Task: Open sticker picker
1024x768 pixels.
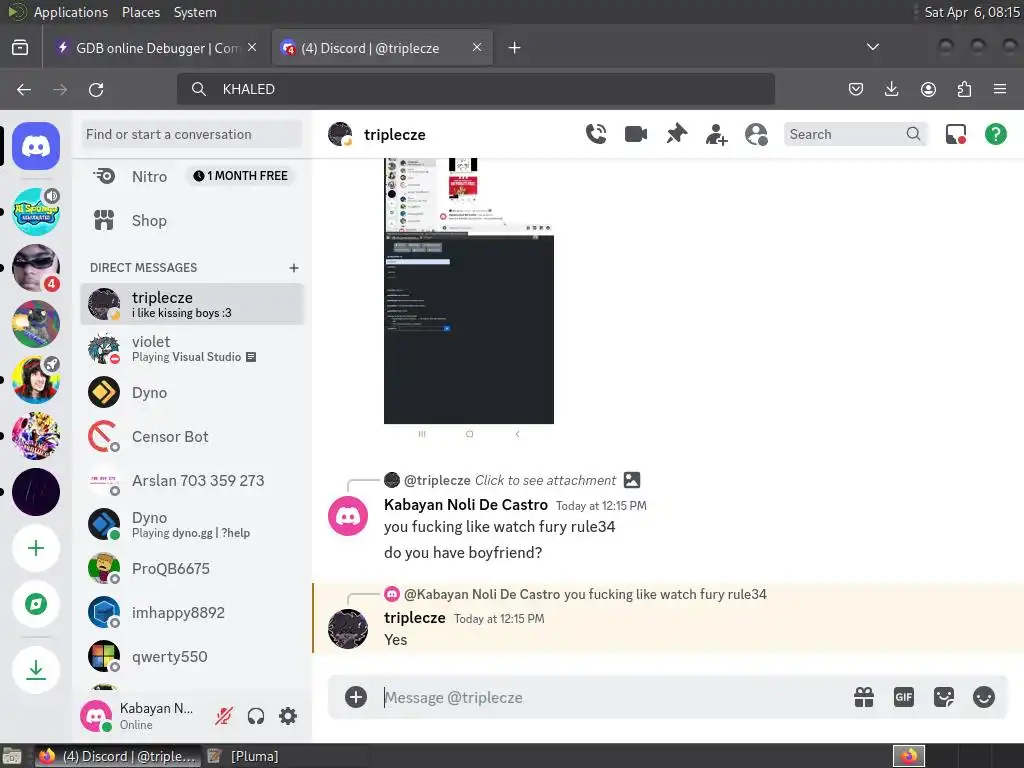Action: tap(944, 697)
